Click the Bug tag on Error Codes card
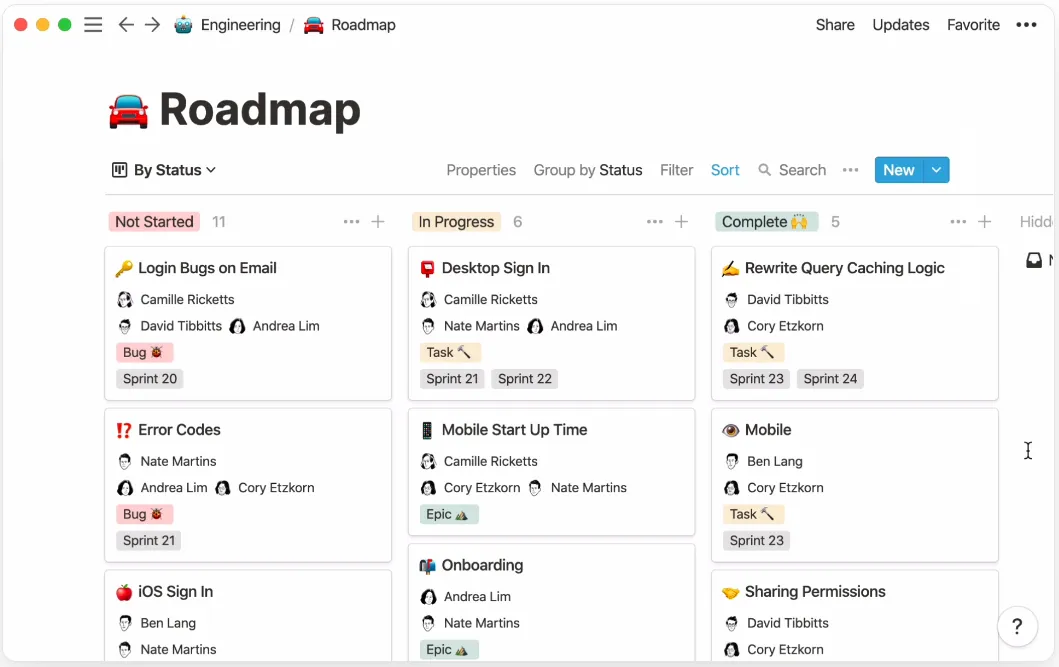 pos(144,514)
